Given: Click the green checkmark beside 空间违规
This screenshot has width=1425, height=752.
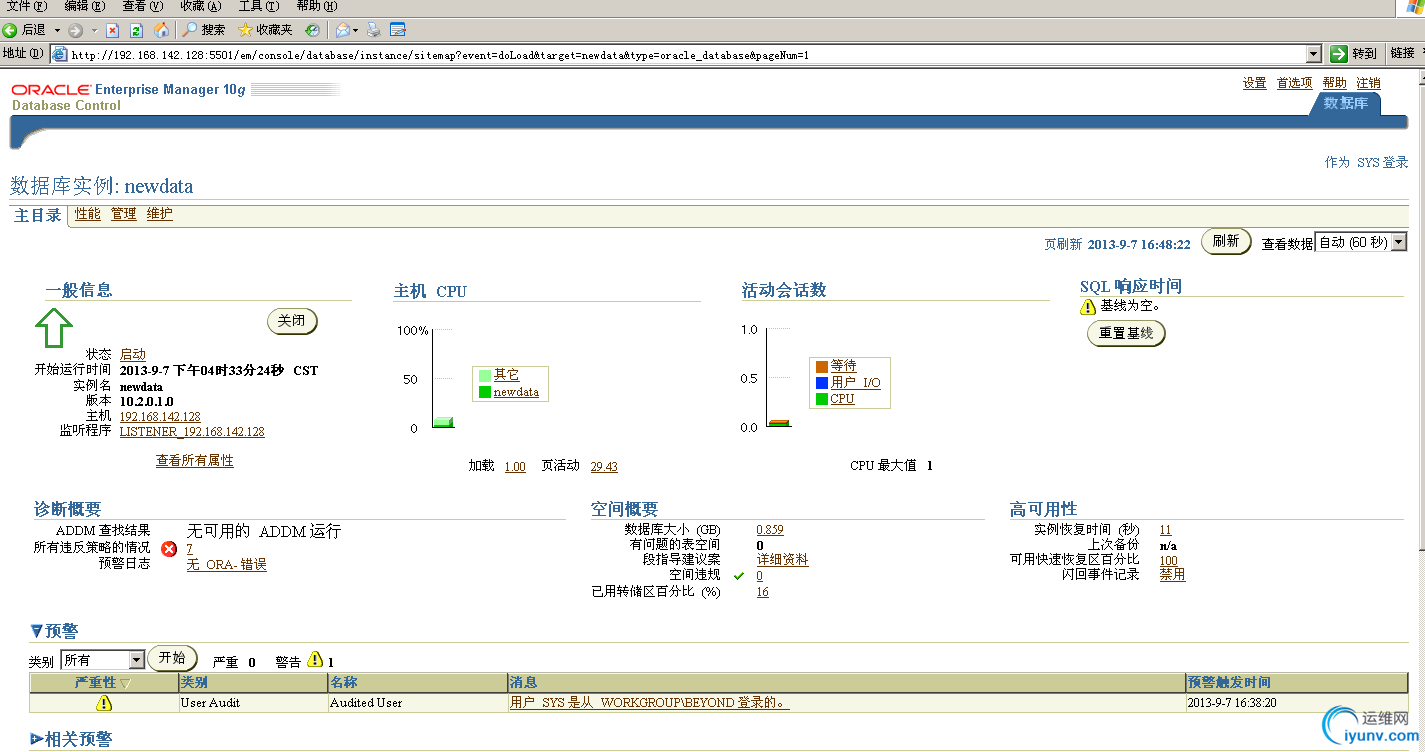Looking at the screenshot, I should point(739,576).
